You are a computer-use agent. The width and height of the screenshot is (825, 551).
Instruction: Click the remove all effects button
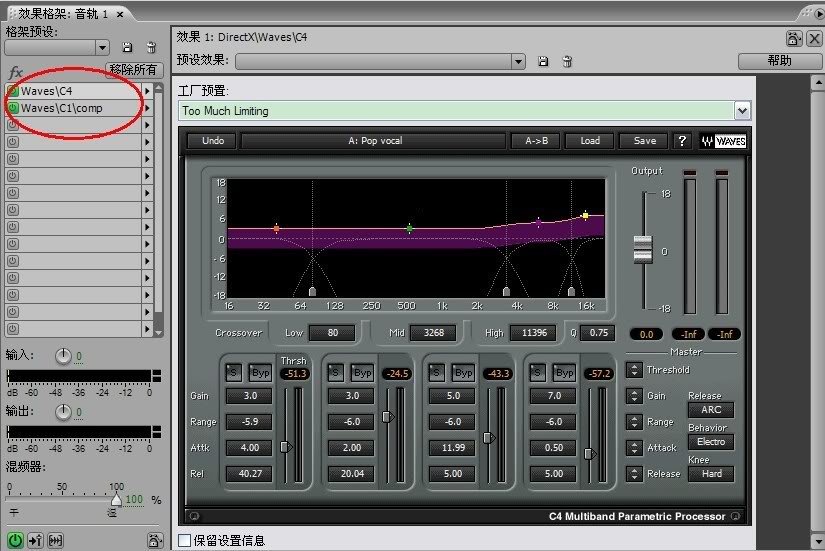tap(134, 69)
